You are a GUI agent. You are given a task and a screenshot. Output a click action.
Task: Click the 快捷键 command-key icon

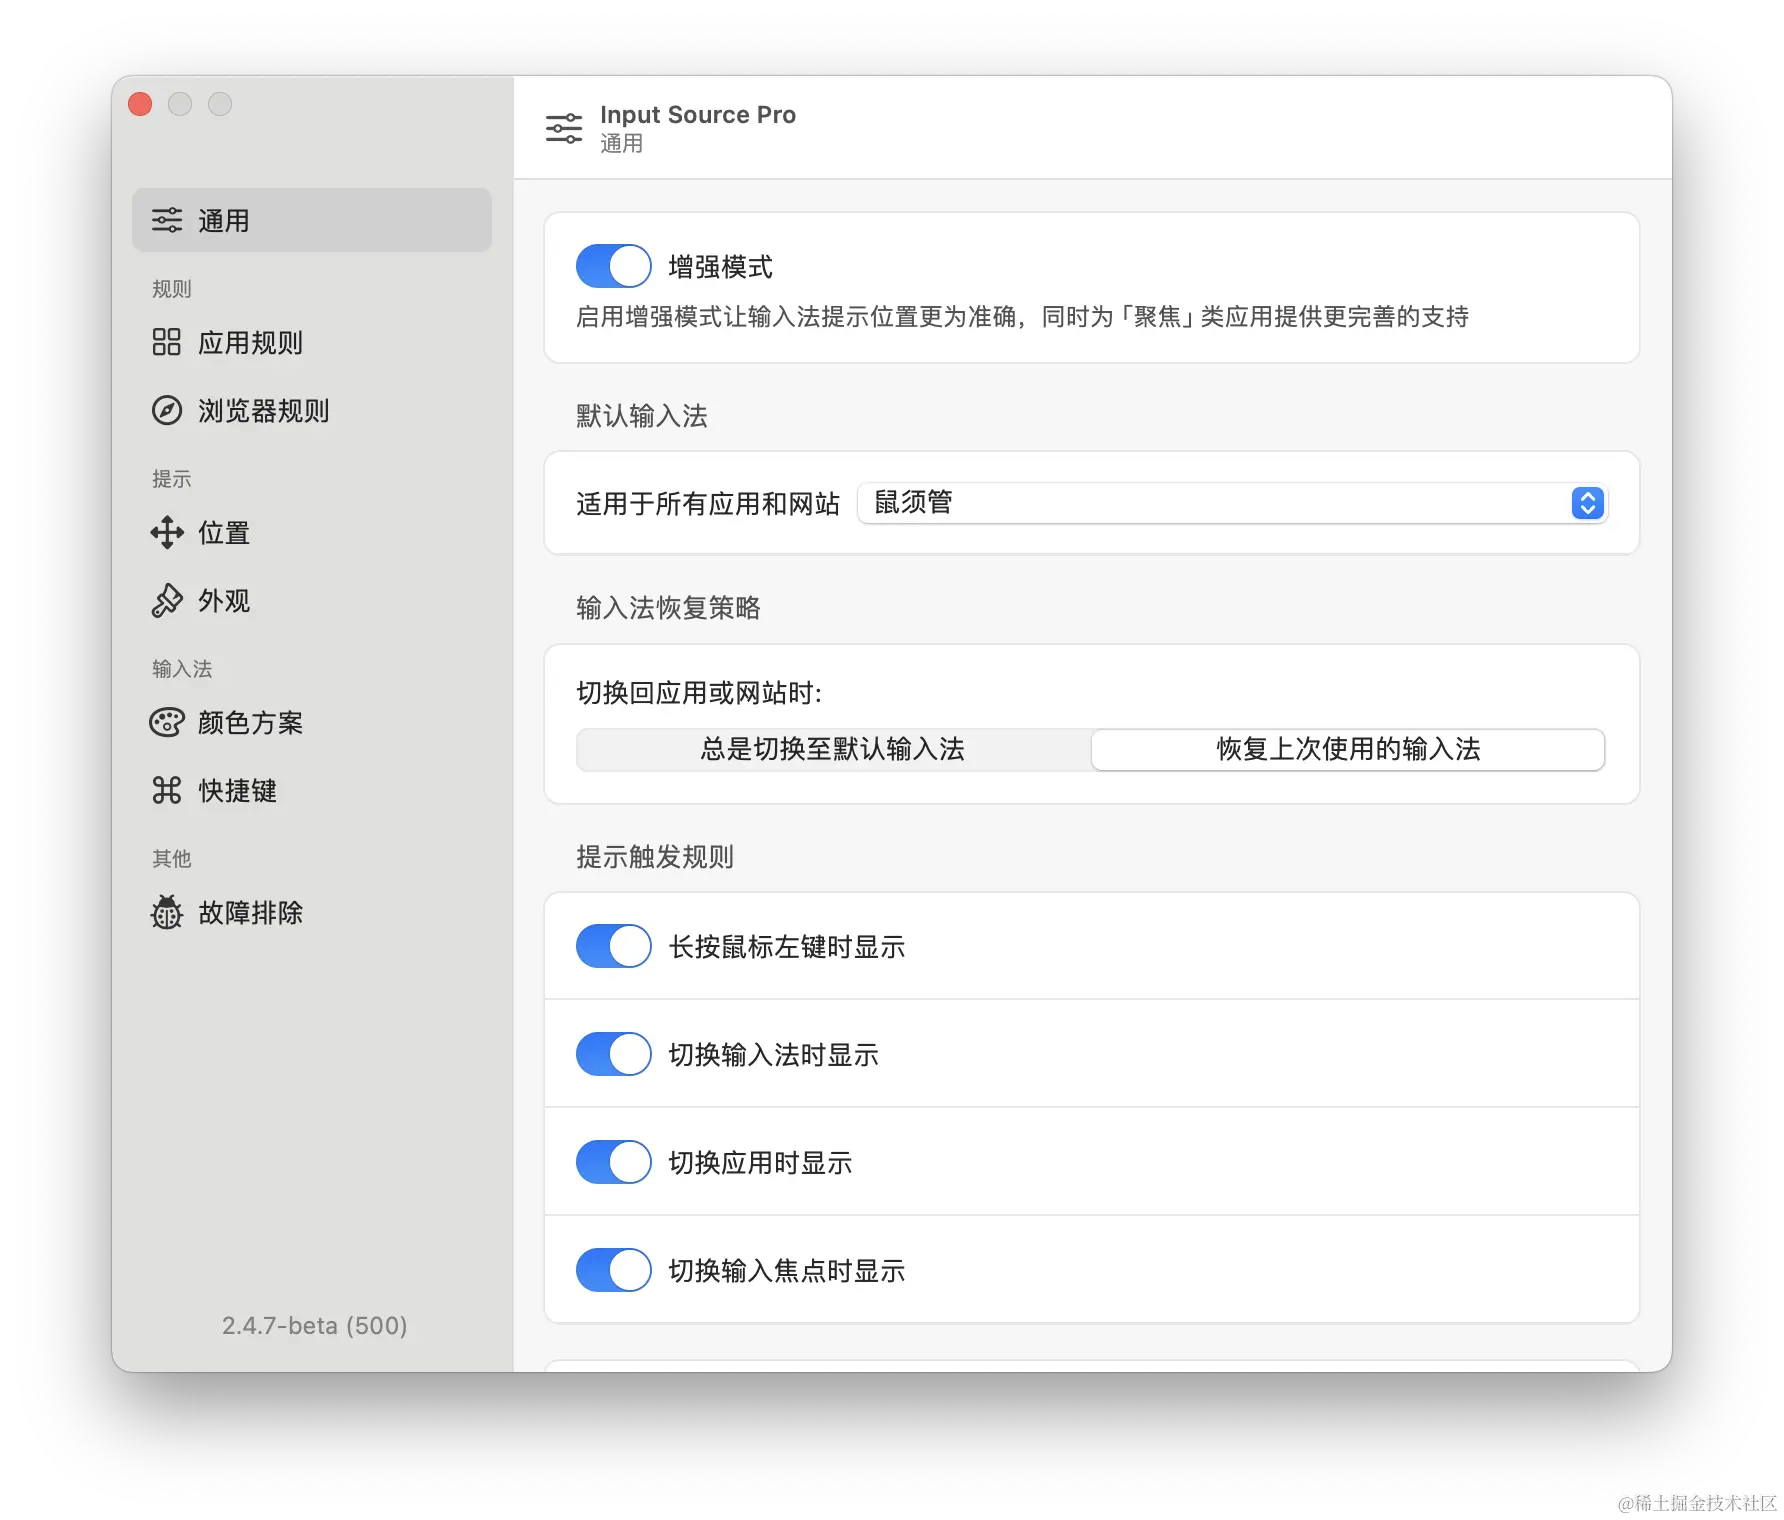click(x=167, y=790)
